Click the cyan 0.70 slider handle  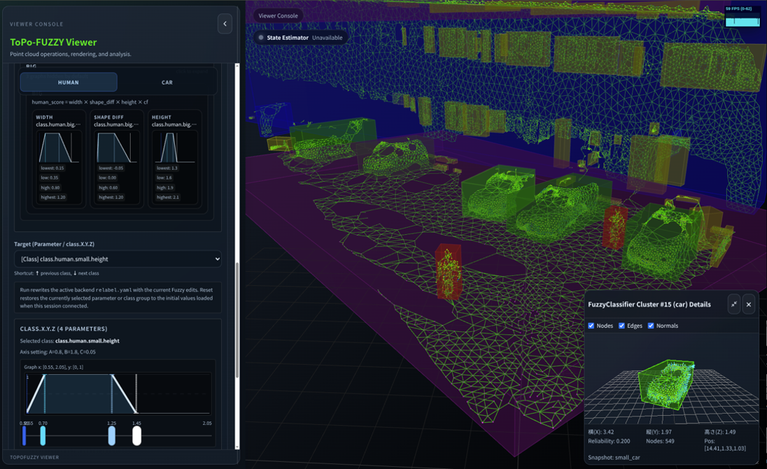point(43,436)
